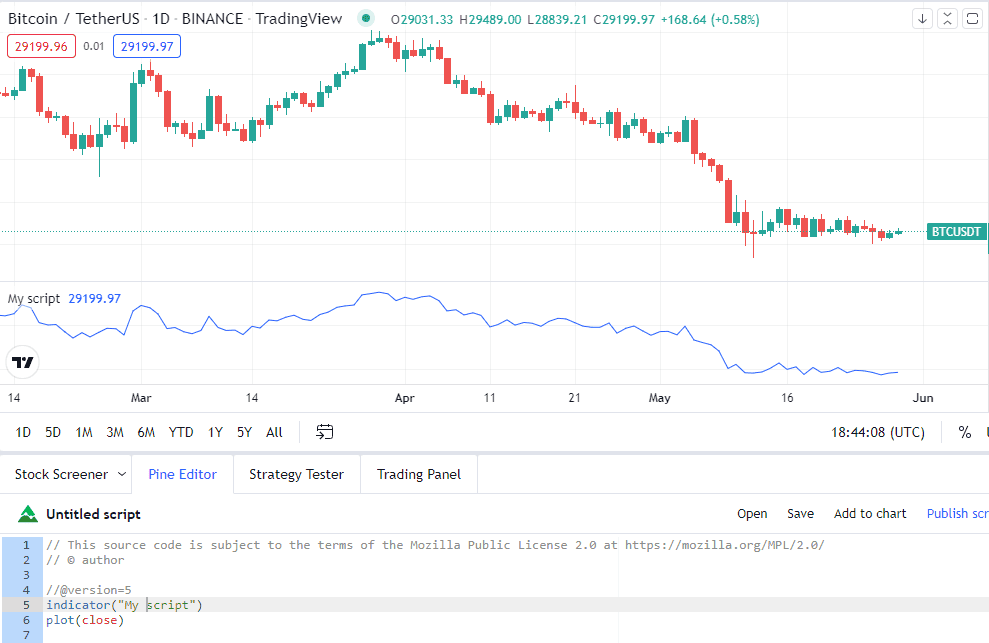Image resolution: width=989 pixels, height=643 pixels.
Task: Open the Pine Editor tab
Action: tap(182, 475)
